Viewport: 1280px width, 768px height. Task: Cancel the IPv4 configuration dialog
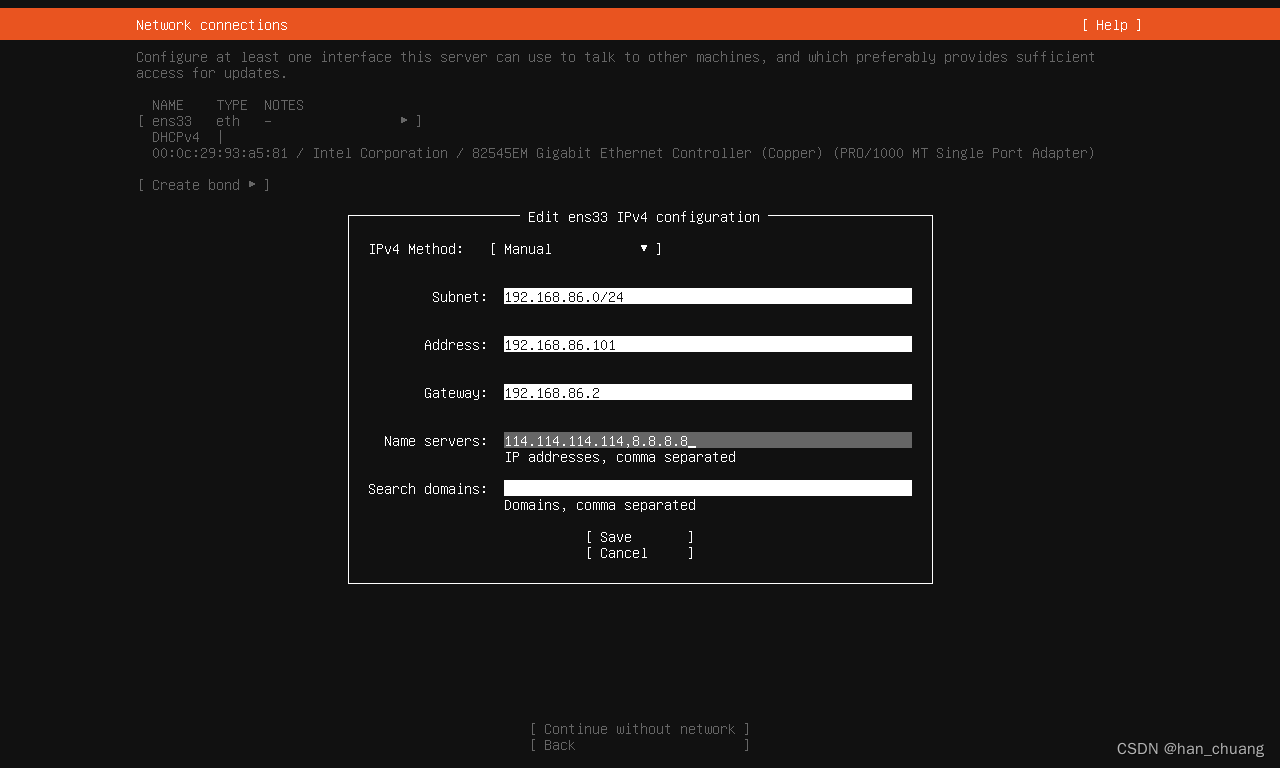coord(640,553)
